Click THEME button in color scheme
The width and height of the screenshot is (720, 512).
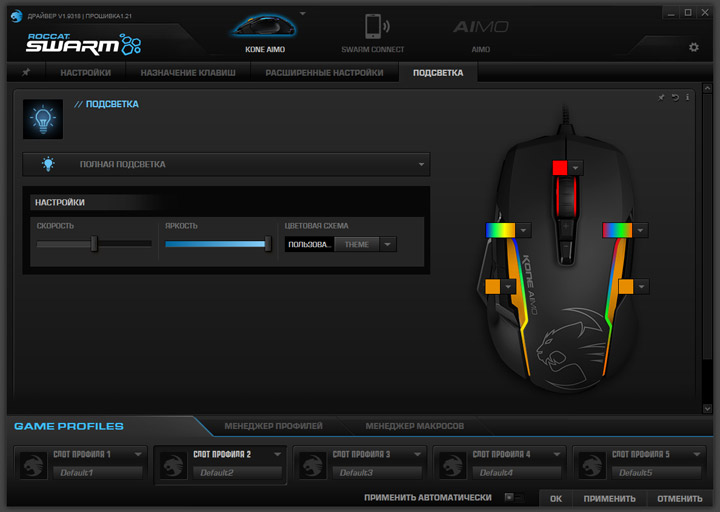356,244
